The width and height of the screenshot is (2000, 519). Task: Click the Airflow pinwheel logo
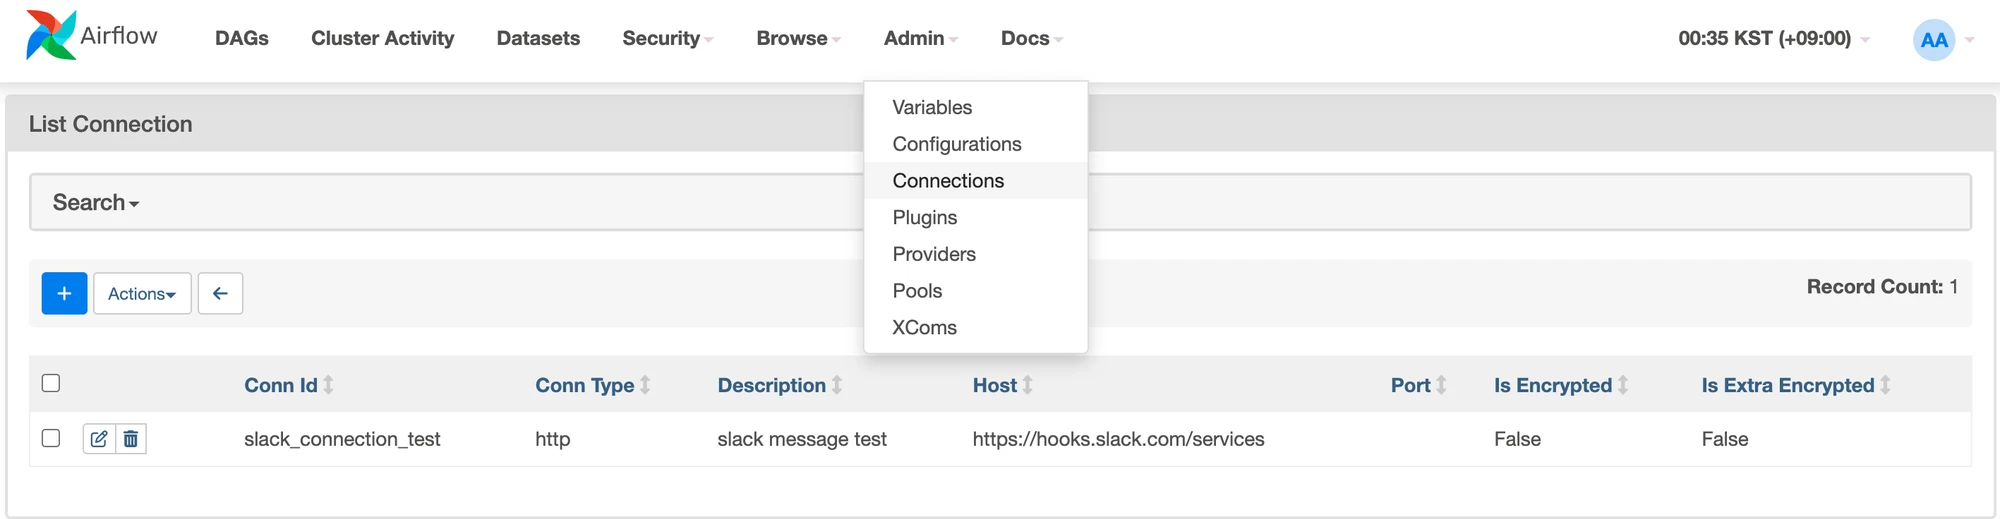coord(50,36)
